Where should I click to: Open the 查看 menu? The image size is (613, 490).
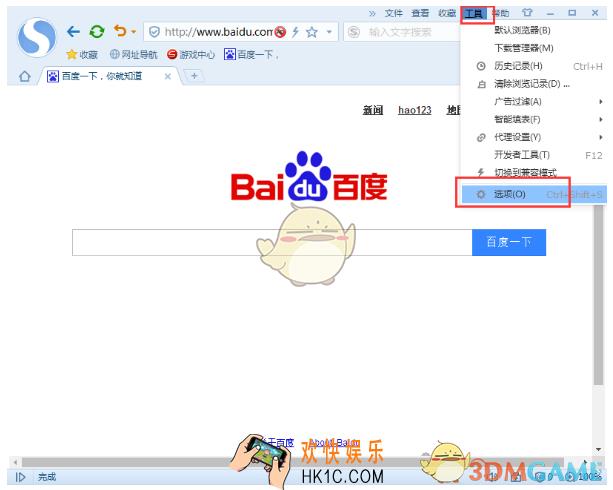(420, 13)
